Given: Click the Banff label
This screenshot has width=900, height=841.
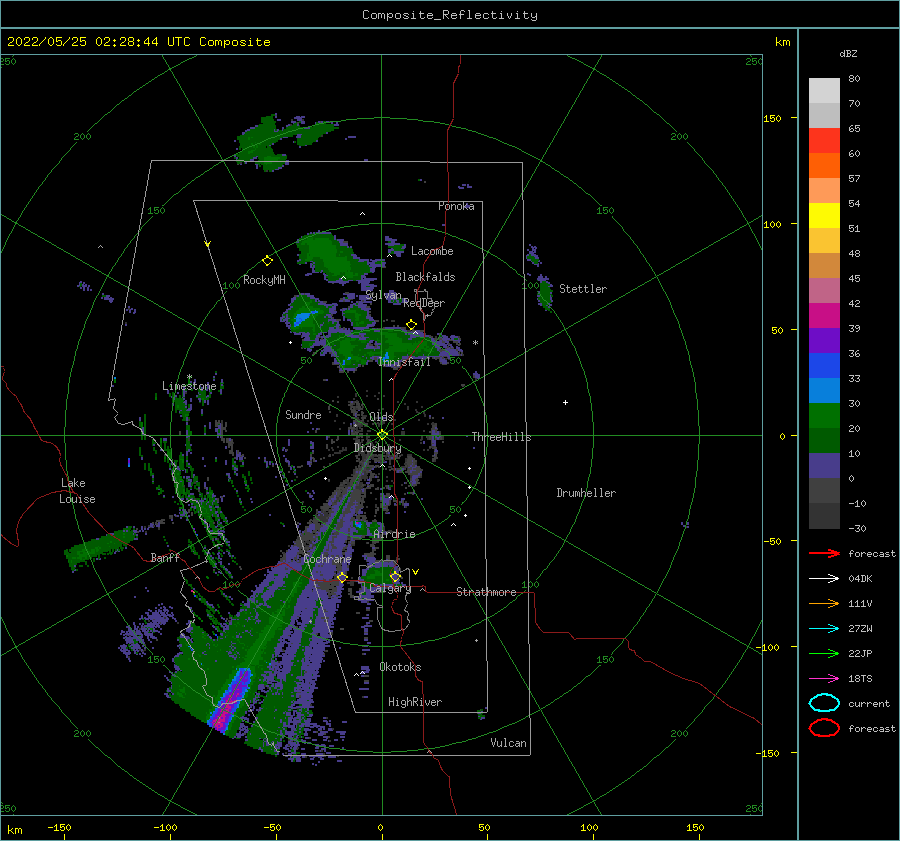Looking at the screenshot, I should pyautogui.click(x=165, y=557).
